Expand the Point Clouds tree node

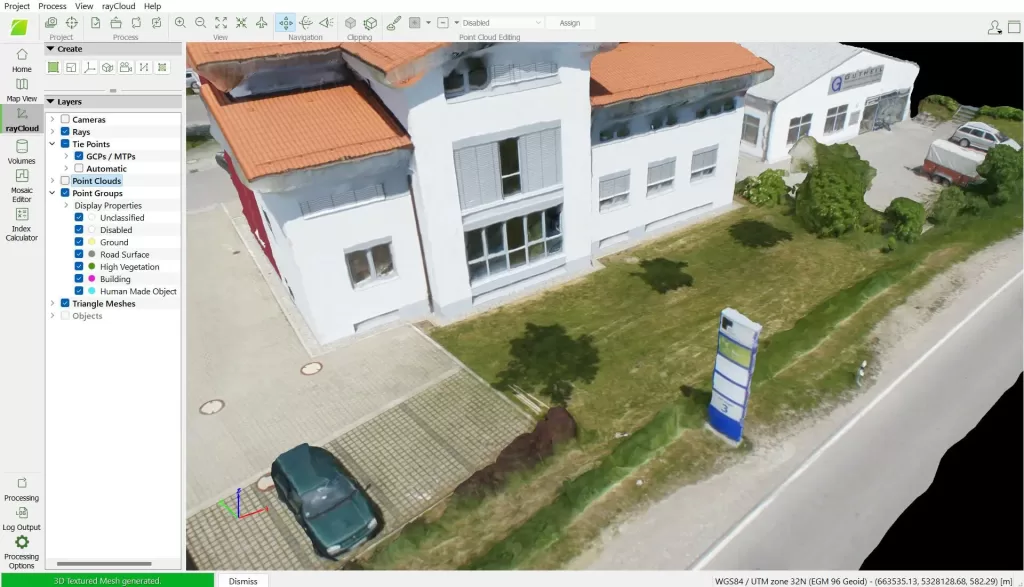52,181
